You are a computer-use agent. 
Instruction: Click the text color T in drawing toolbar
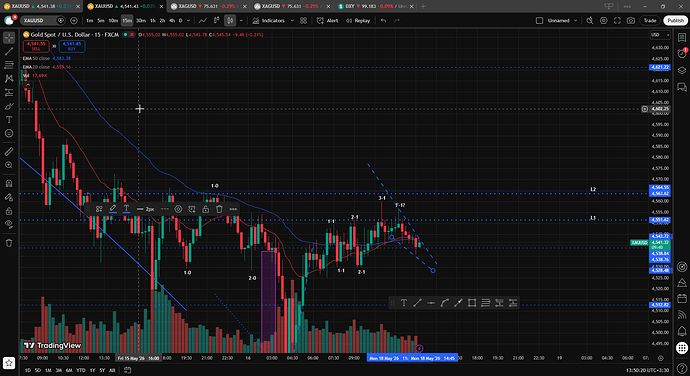[x=126, y=209]
